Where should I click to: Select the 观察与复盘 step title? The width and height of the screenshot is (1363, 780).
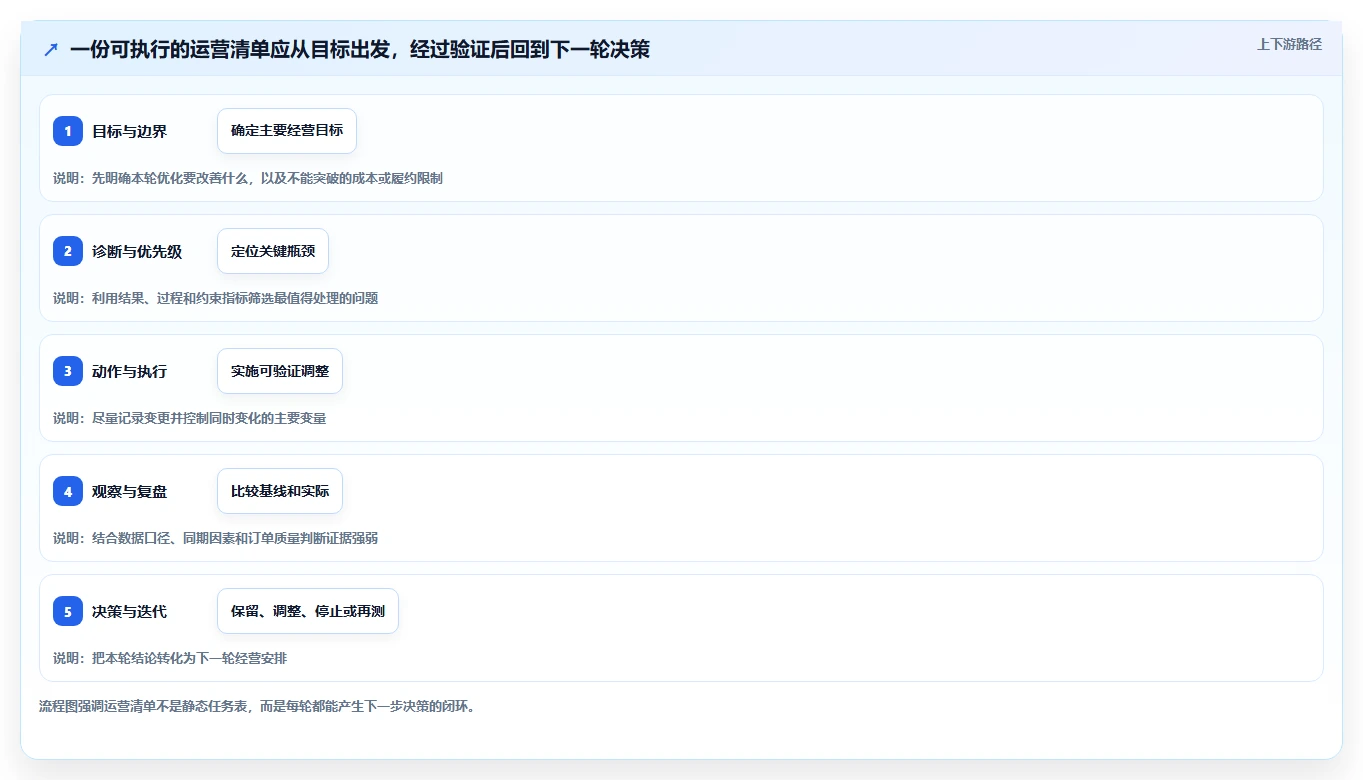[129, 491]
